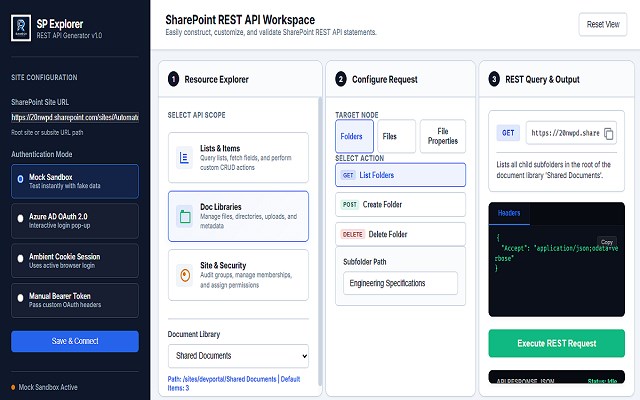Click the generated REST URL field
This screenshot has height=400, width=640.
[571, 133]
